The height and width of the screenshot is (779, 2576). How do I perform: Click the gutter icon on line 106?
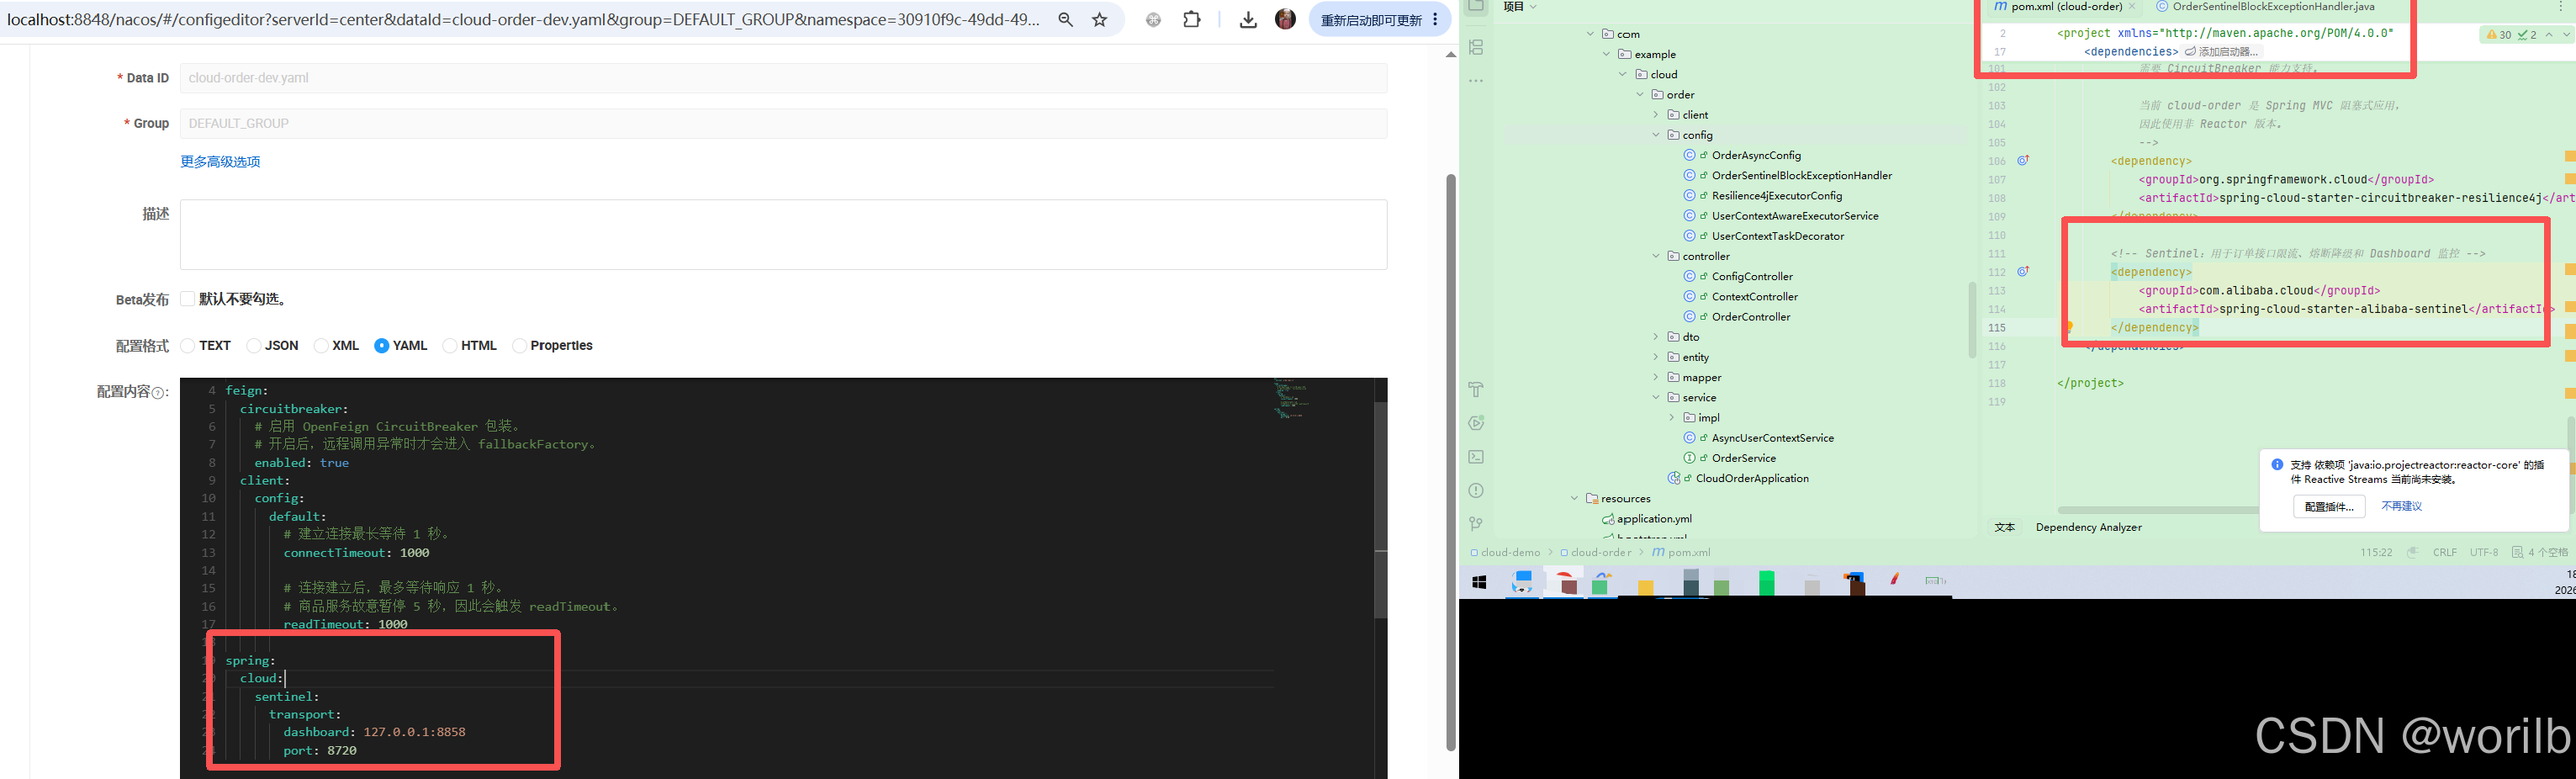pyautogui.click(x=2023, y=161)
